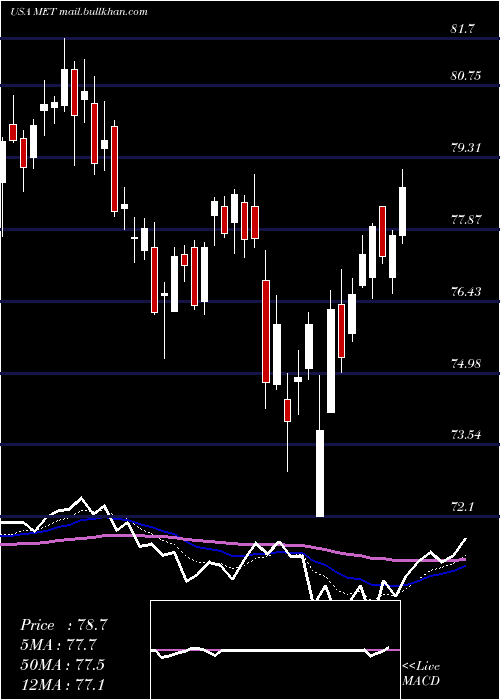Click the 79.31 price level label
The height and width of the screenshot is (700, 500).
coord(466,148)
